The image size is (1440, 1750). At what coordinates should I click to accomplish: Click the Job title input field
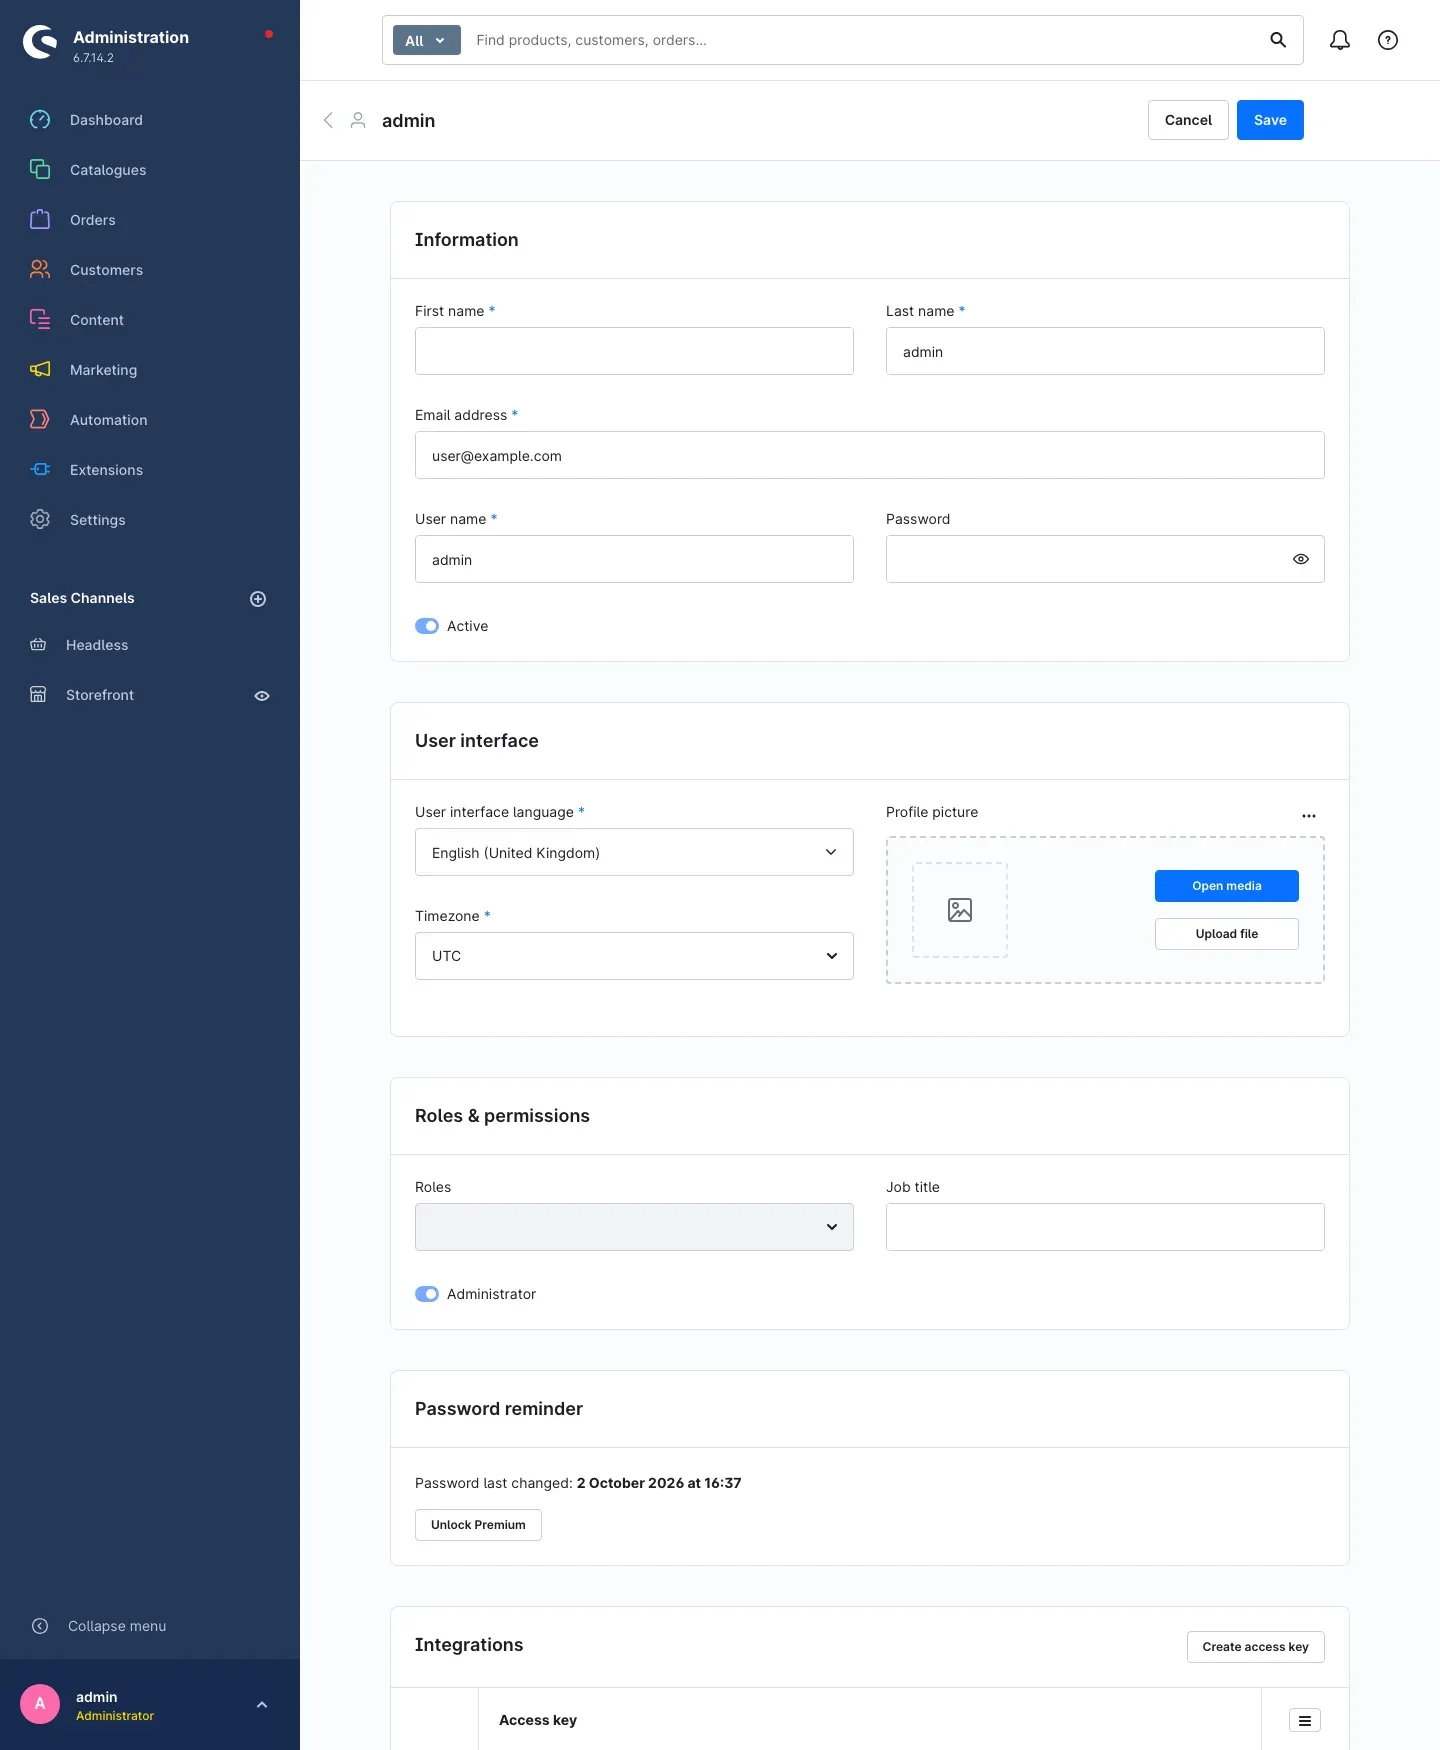click(1105, 1227)
